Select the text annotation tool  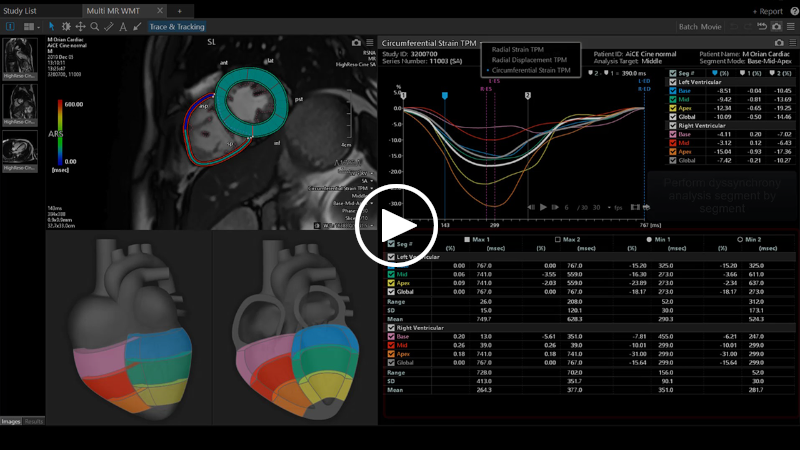coord(123,27)
